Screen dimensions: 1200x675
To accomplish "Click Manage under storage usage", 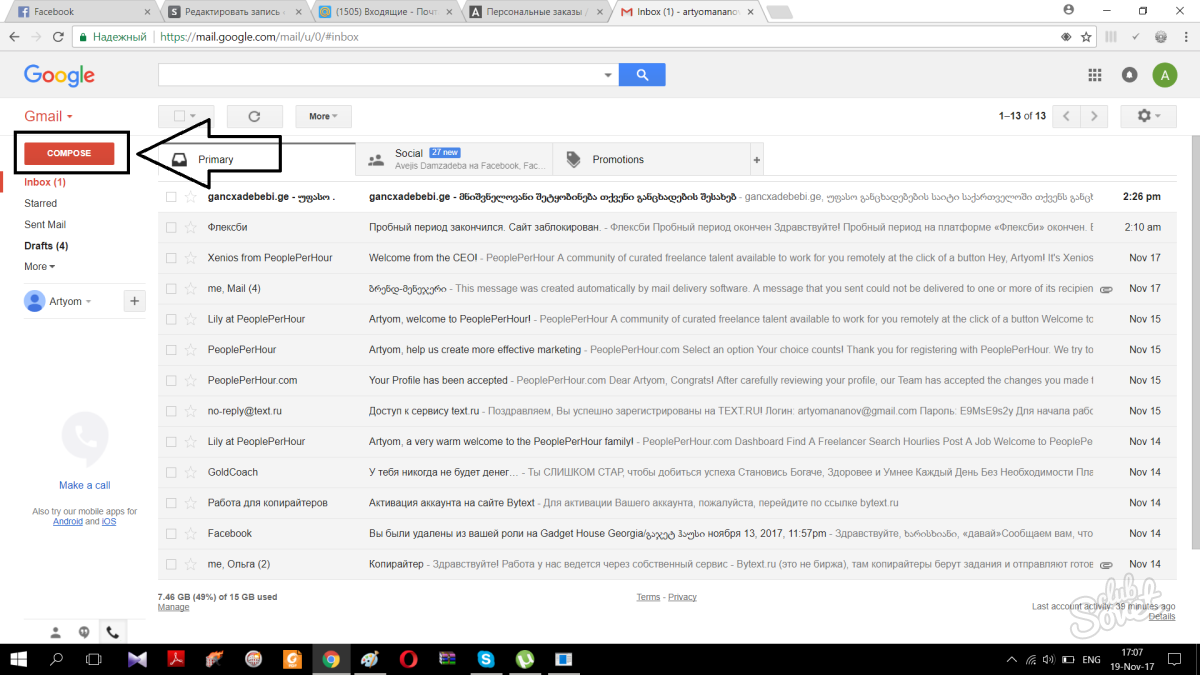I will point(173,607).
